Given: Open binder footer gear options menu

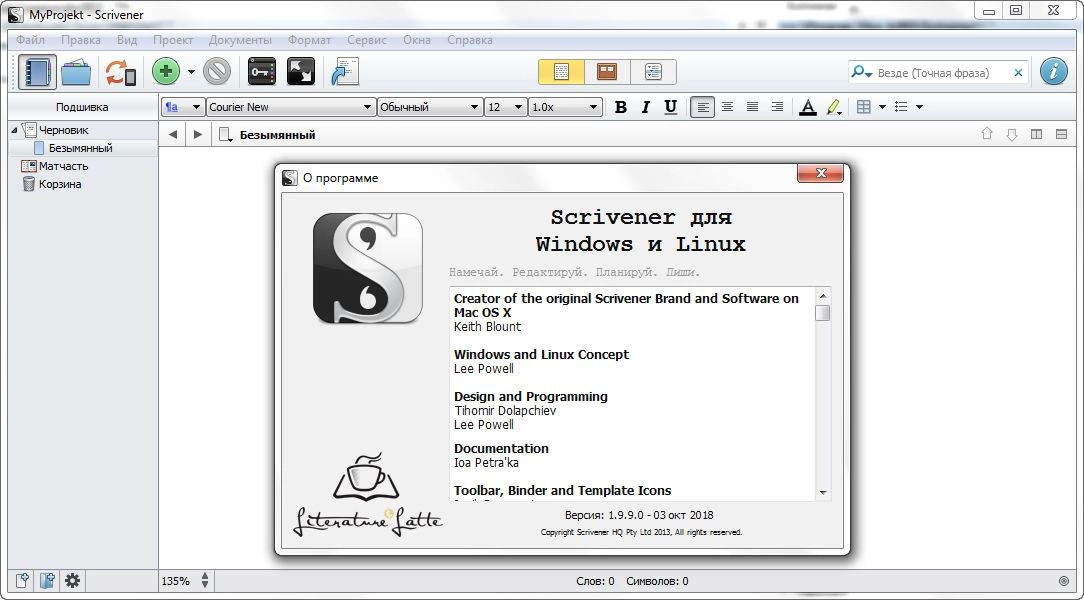Looking at the screenshot, I should [72, 581].
